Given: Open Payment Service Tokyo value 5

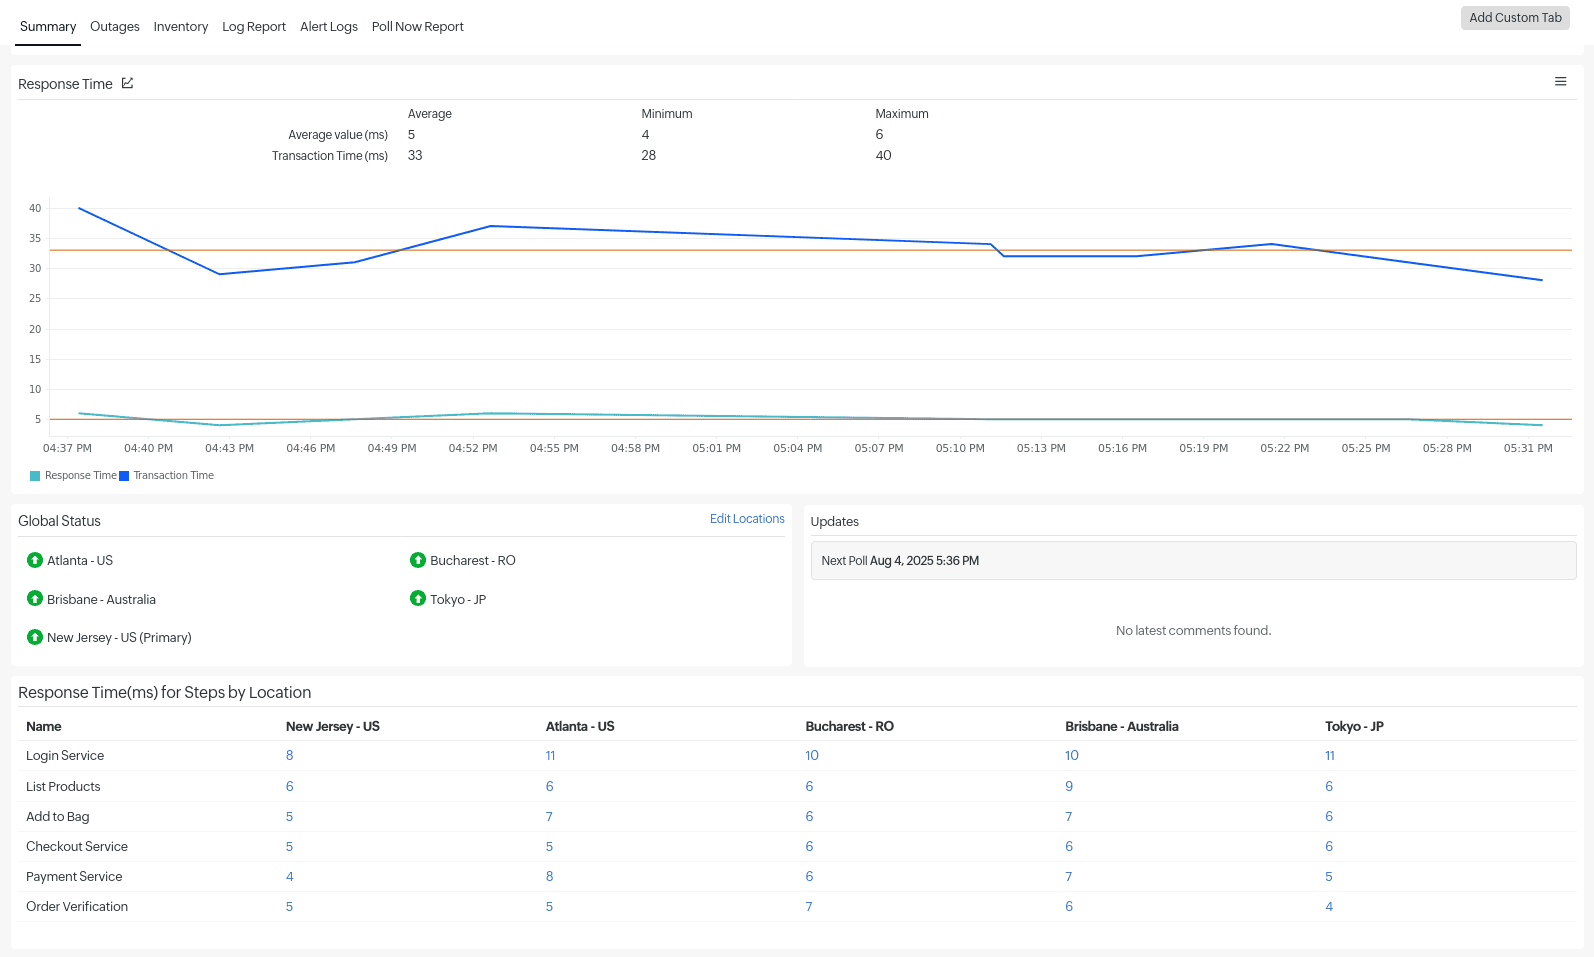Looking at the screenshot, I should pos(1329,876).
